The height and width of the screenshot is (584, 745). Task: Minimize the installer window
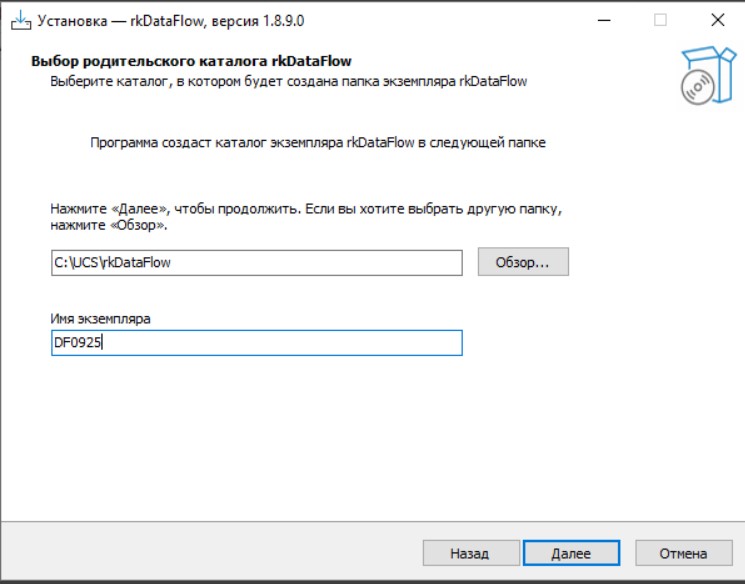[x=603, y=19]
